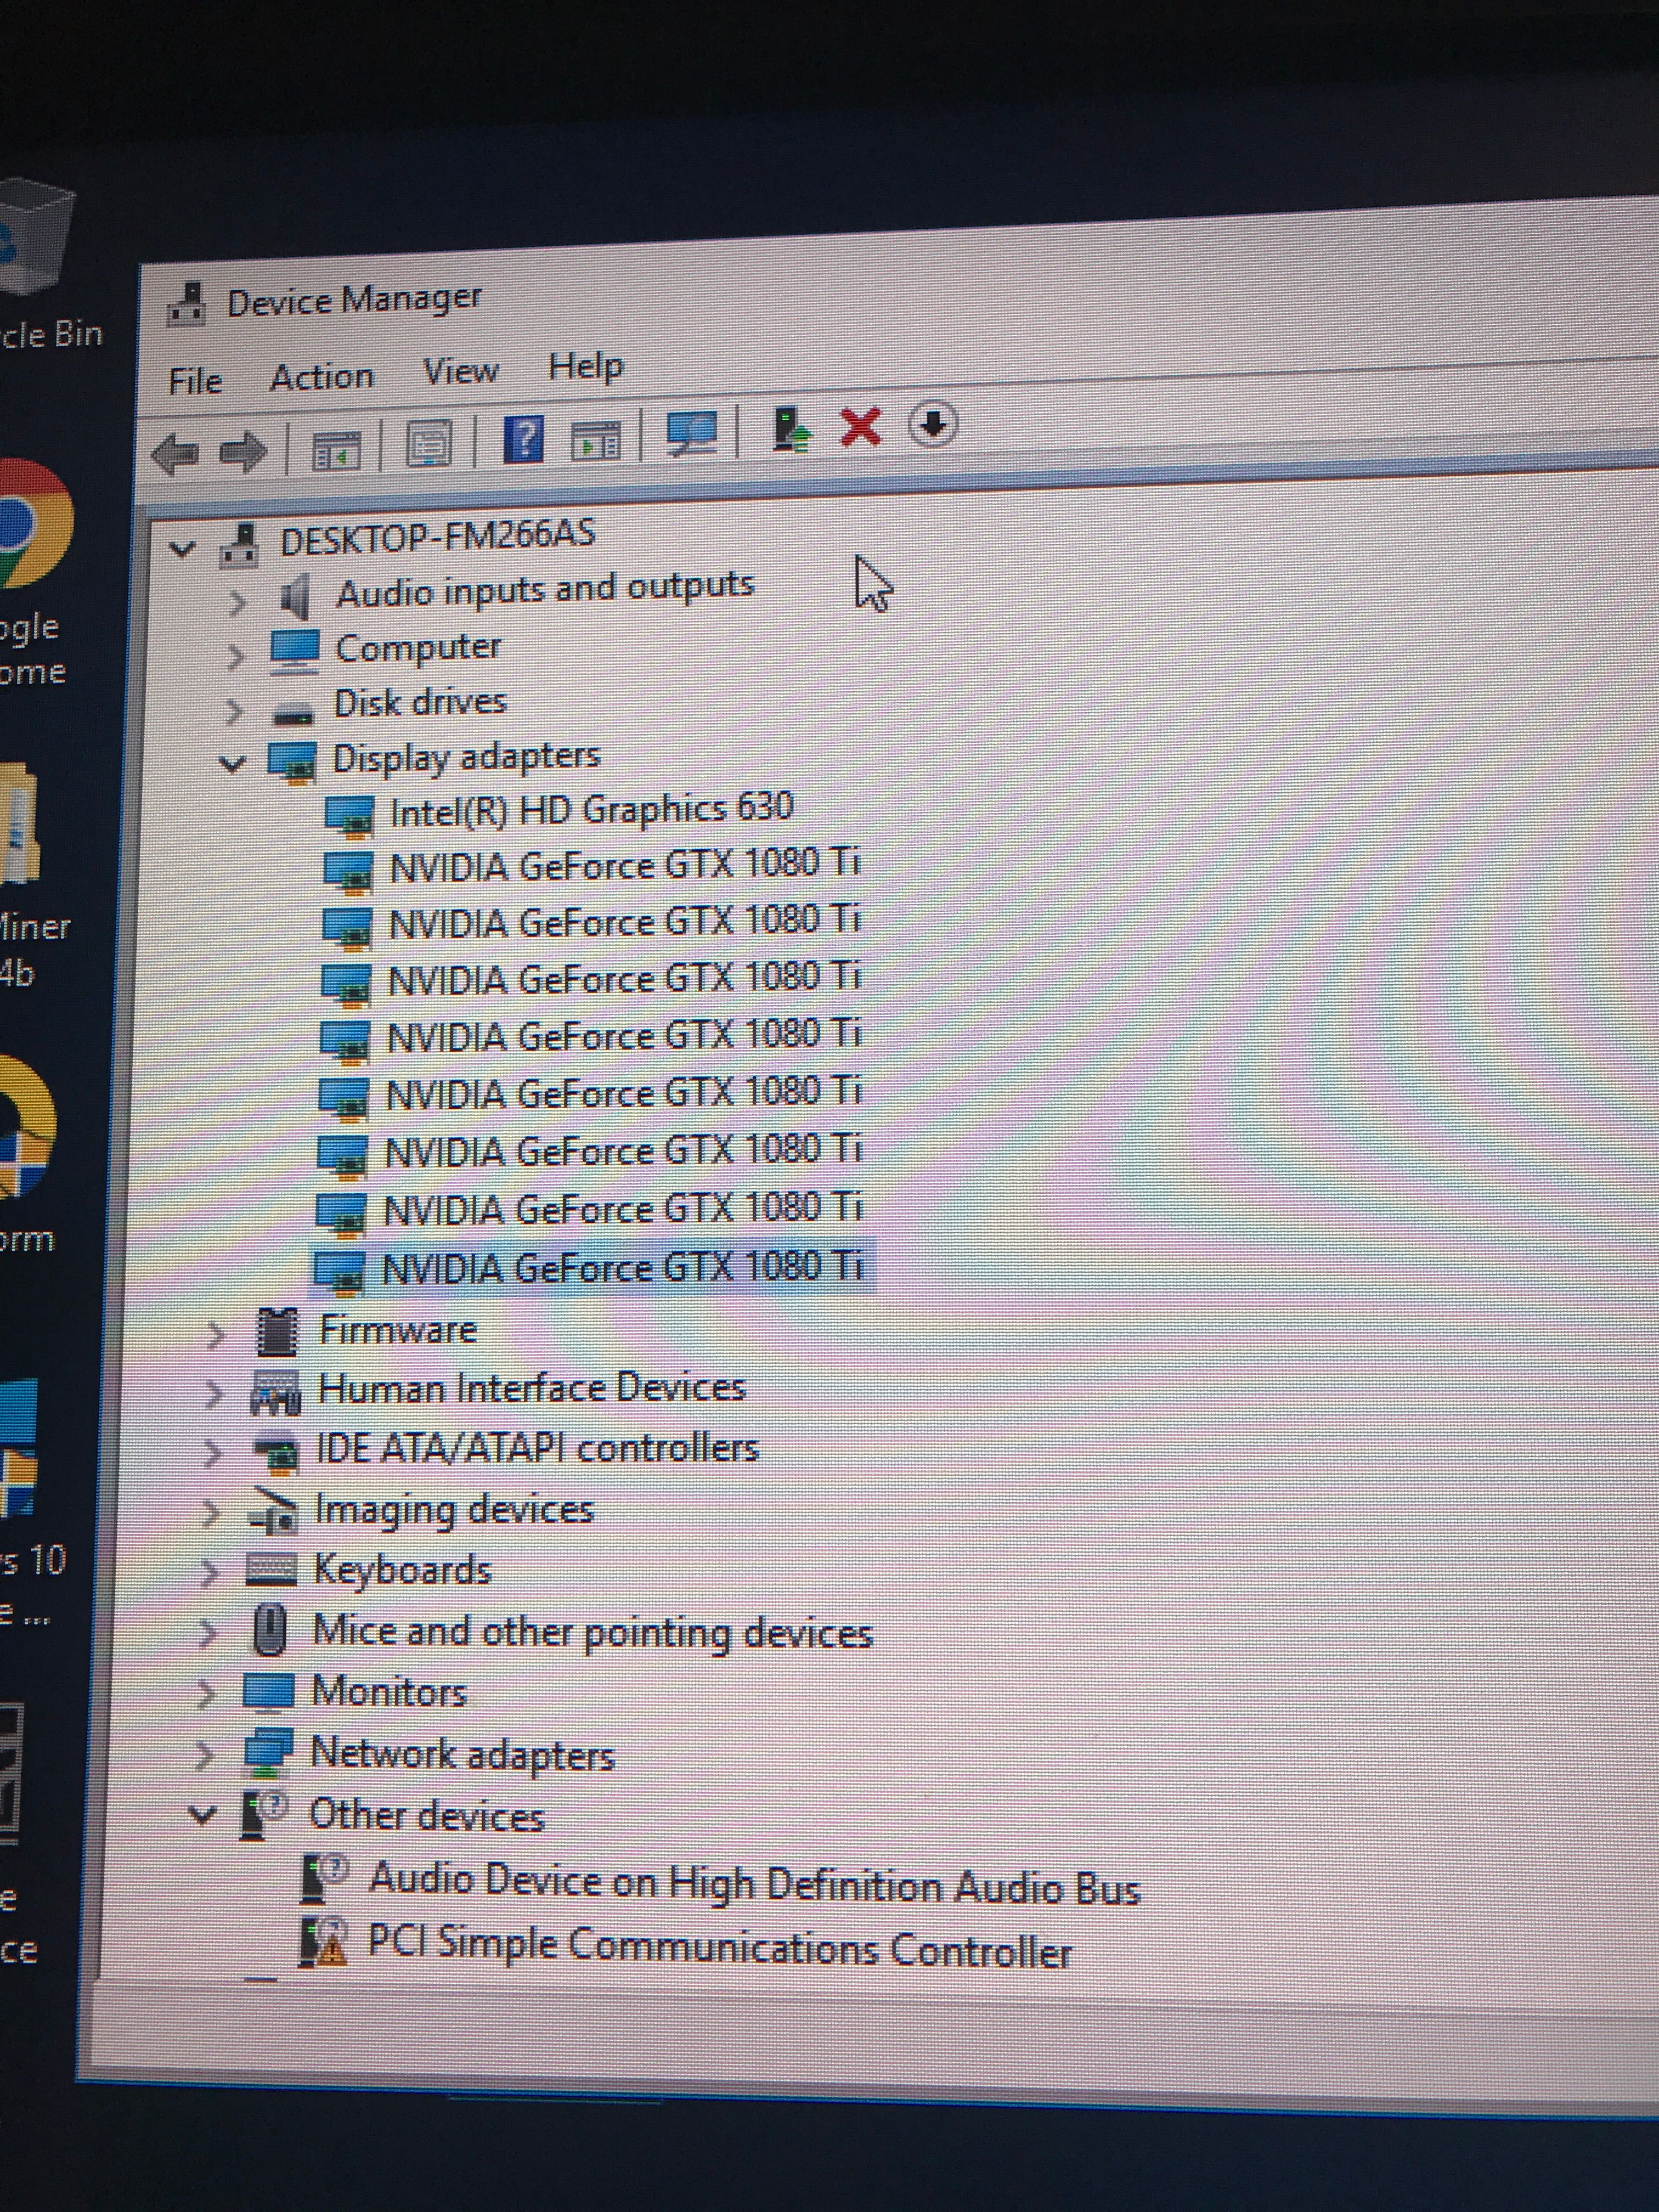Click the Disable device down-arrow icon
Screen dimensions: 1659x2212
pos(933,424)
